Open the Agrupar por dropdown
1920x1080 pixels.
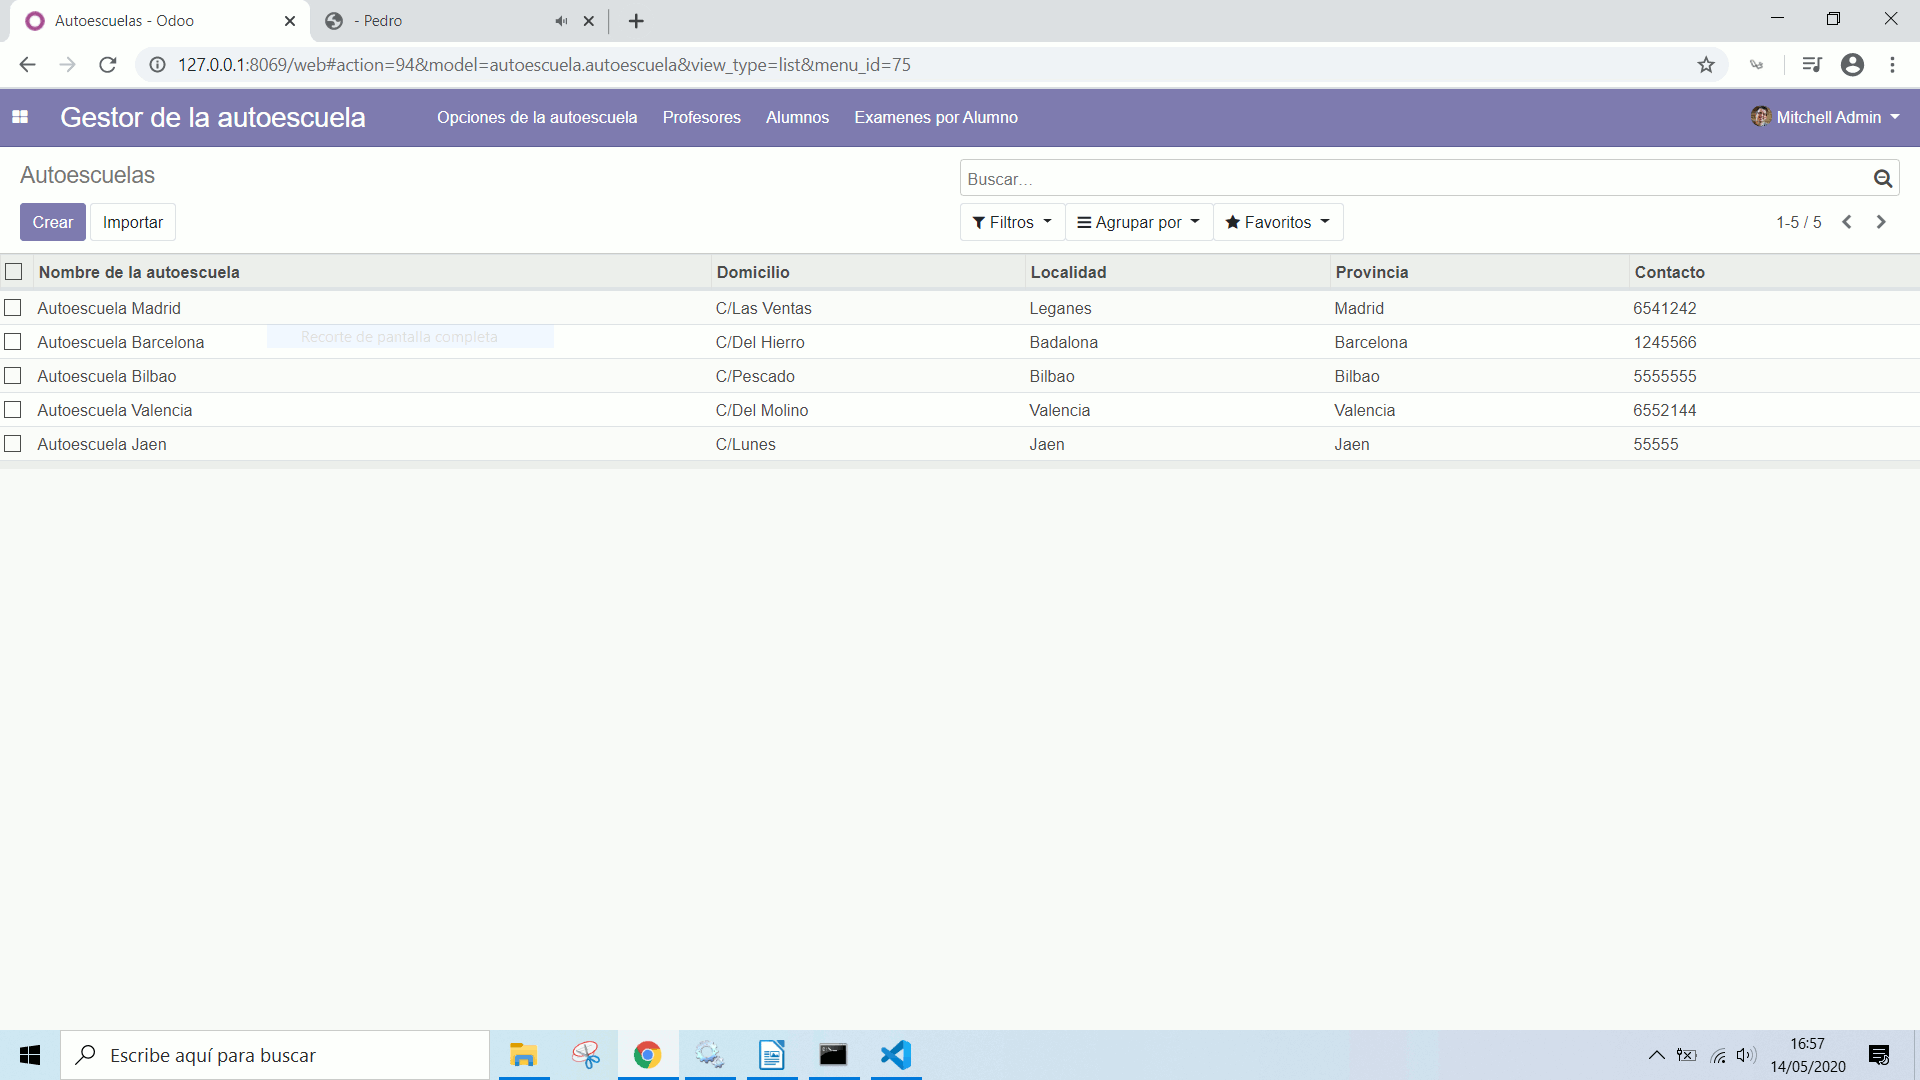[1138, 222]
